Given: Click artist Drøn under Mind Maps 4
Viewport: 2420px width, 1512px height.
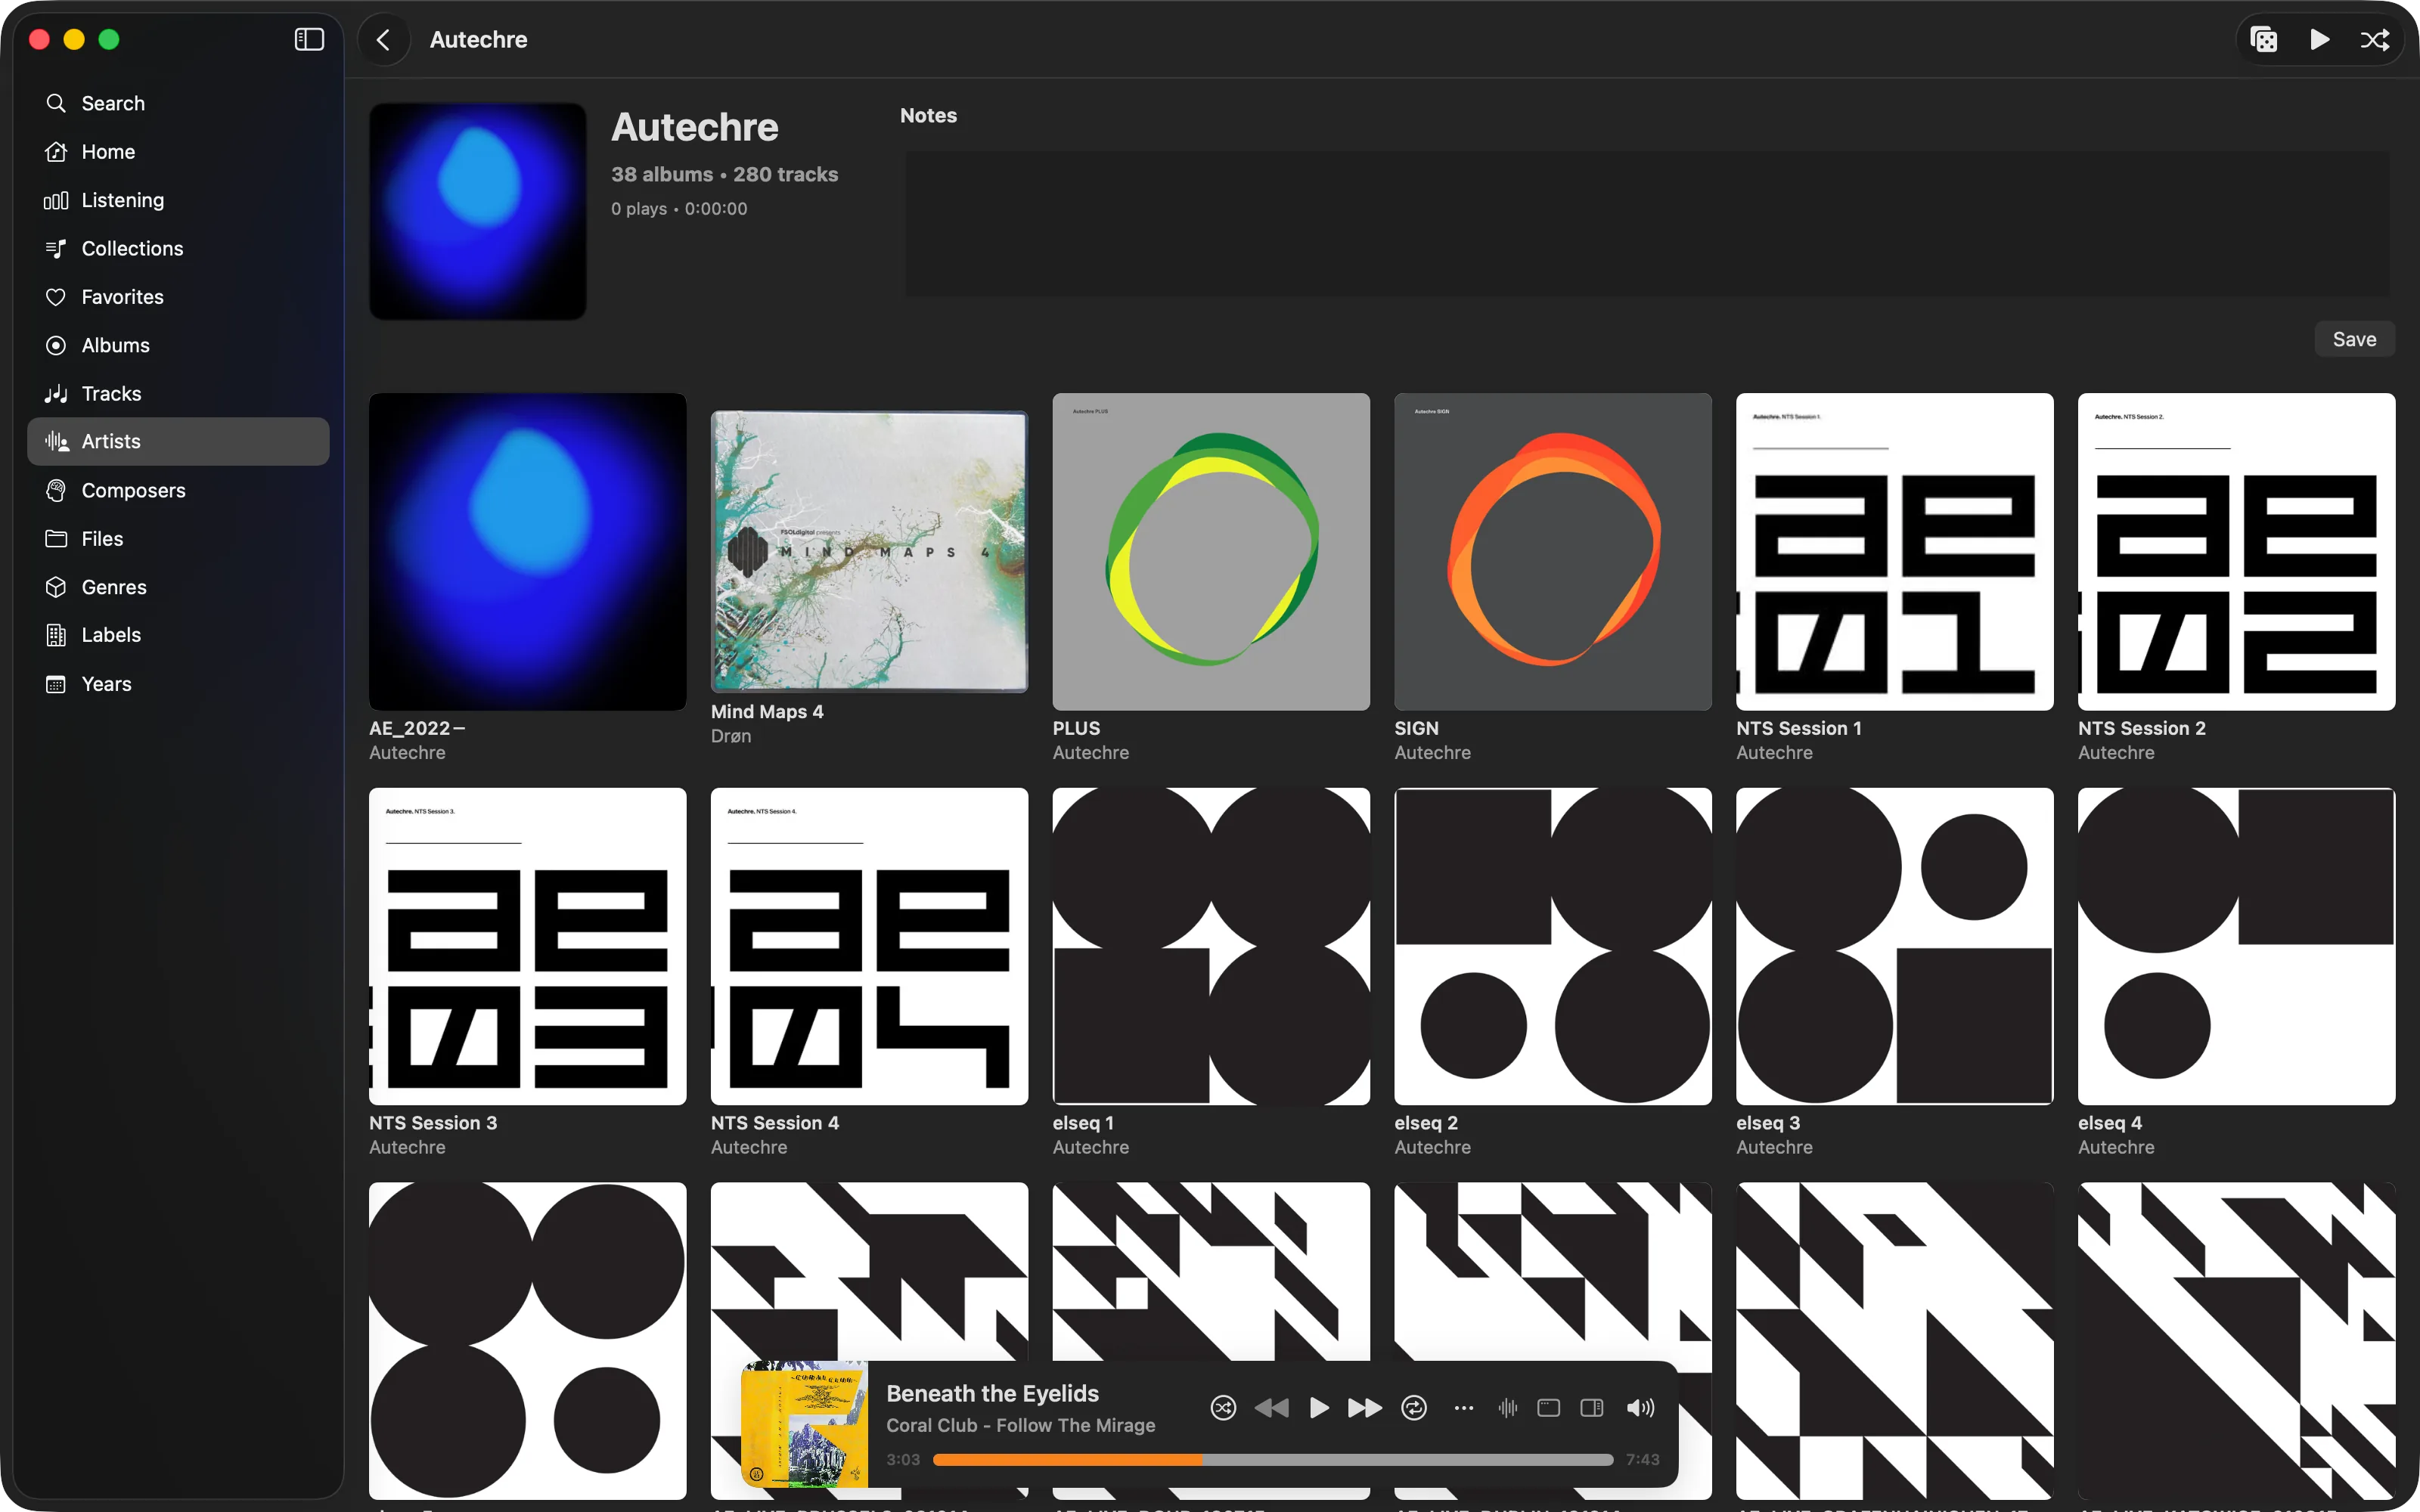Looking at the screenshot, I should (731, 736).
